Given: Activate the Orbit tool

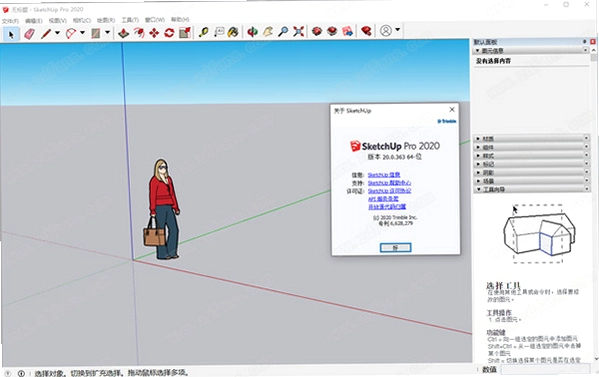Looking at the screenshot, I should coord(252,32).
